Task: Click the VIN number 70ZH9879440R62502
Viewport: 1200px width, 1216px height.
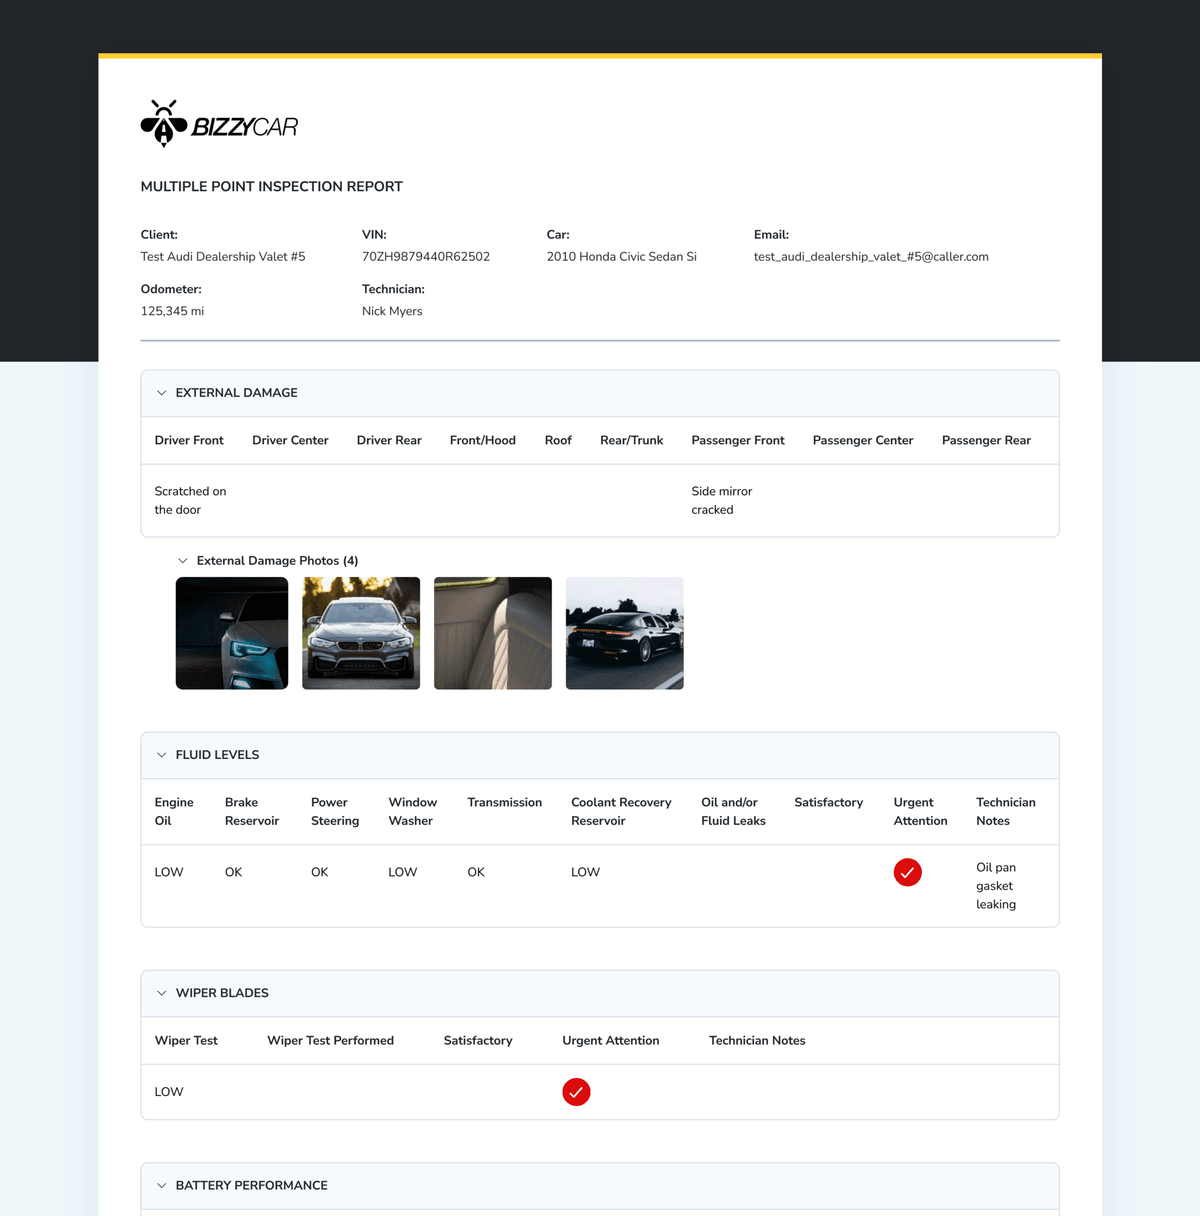Action: tap(425, 256)
